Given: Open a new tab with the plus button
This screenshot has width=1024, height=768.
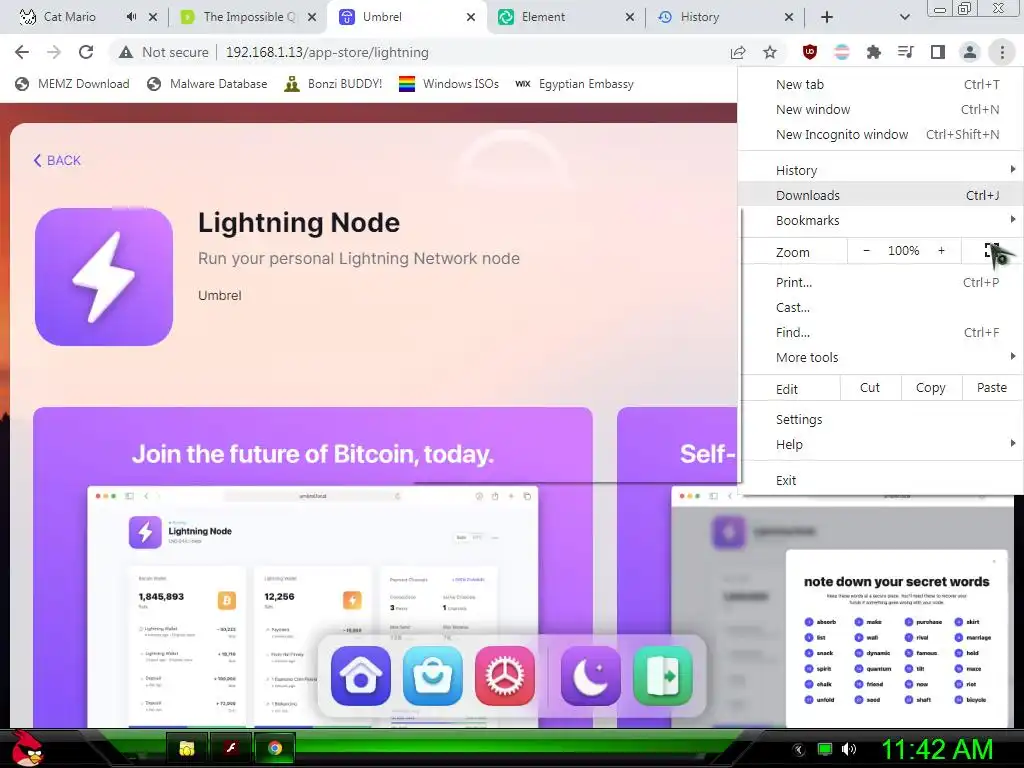Looking at the screenshot, I should pos(827,17).
